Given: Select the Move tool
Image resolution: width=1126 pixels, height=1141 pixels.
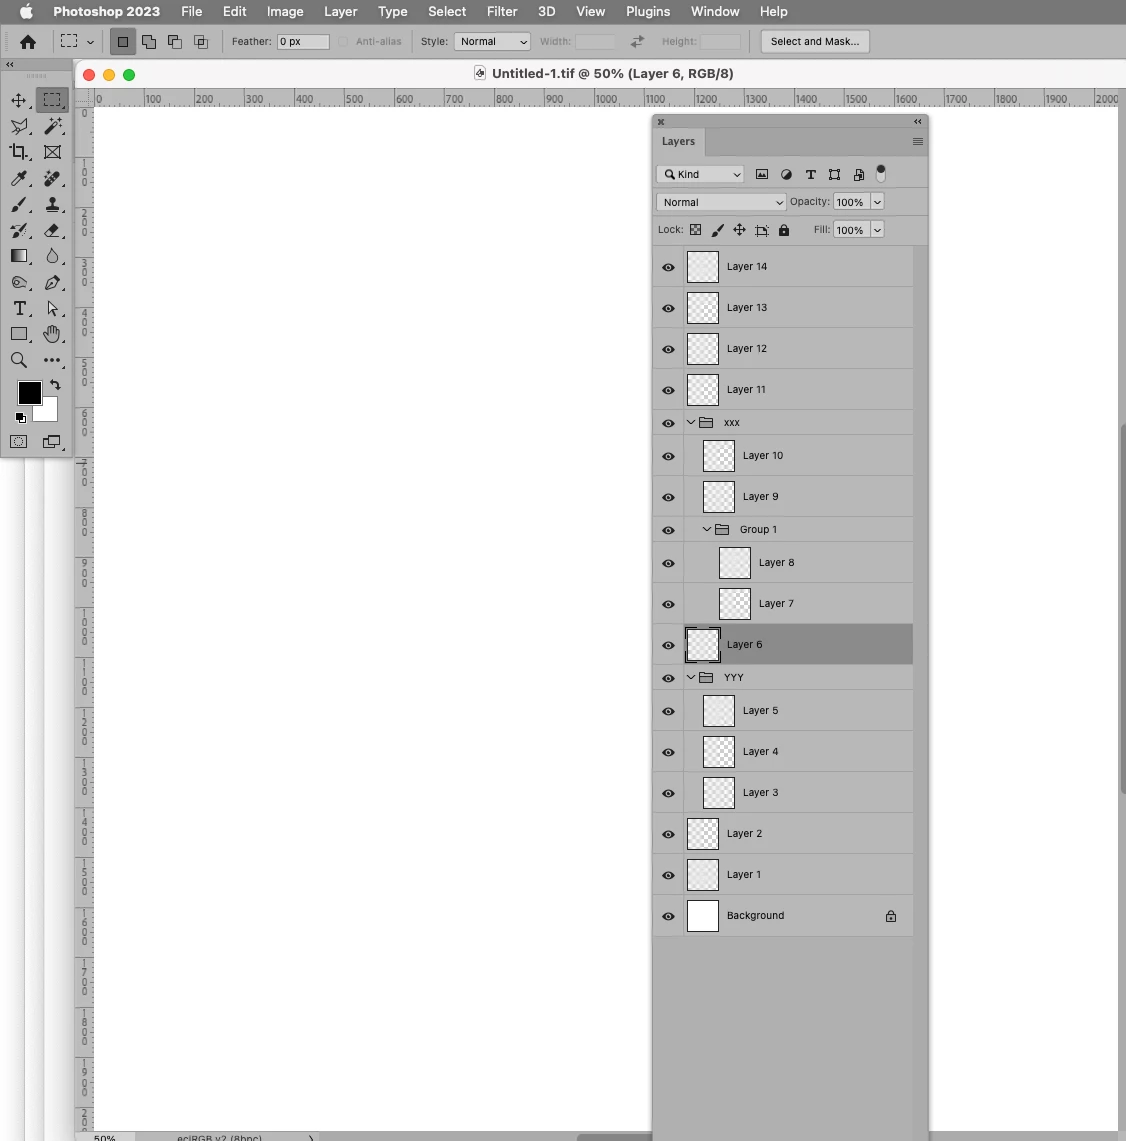Looking at the screenshot, I should pyautogui.click(x=19, y=100).
